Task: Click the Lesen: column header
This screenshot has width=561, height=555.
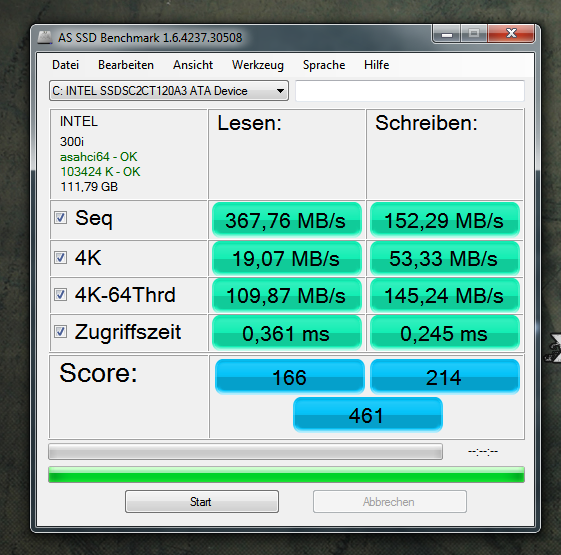Action: [x=249, y=123]
